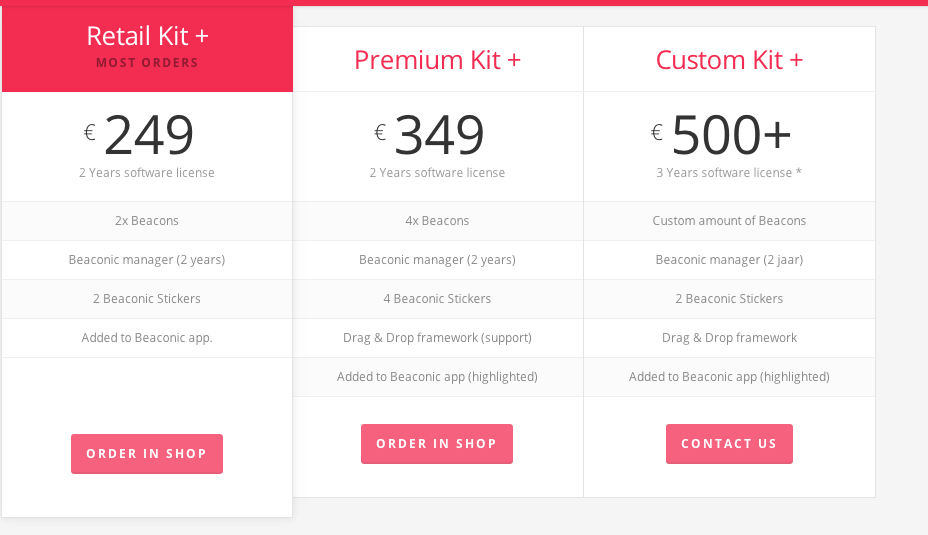The height and width of the screenshot is (535, 928).
Task: Click the 249 euro price
Action: point(149,135)
